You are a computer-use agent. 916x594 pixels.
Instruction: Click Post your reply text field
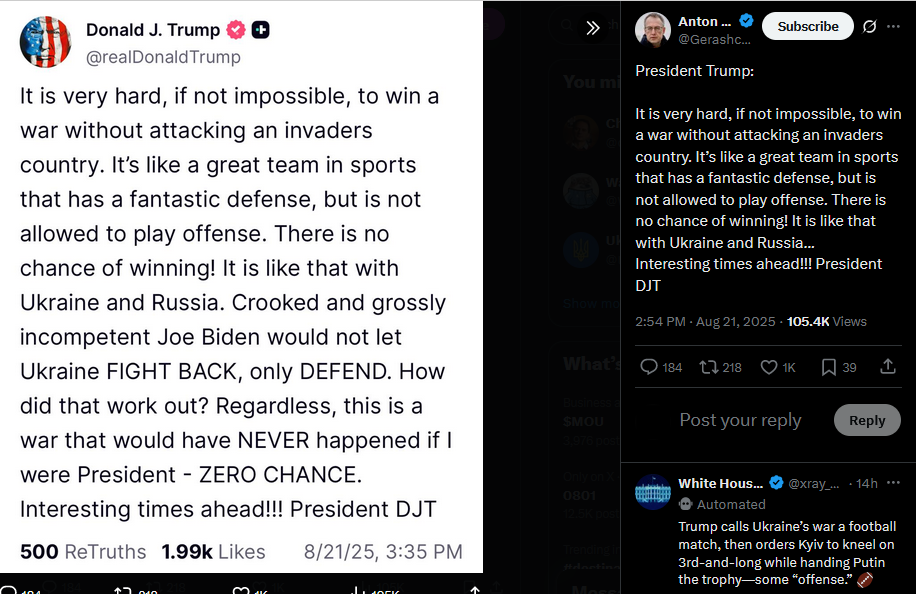pyautogui.click(x=740, y=420)
